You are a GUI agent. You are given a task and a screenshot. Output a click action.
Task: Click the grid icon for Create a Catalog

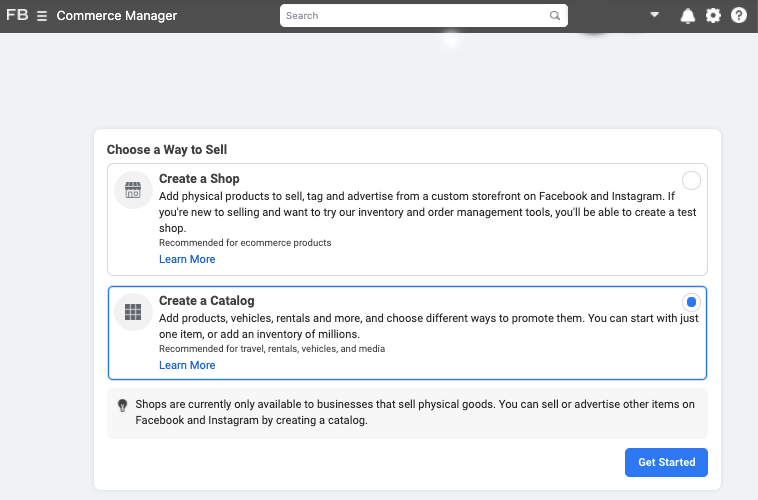point(133,312)
